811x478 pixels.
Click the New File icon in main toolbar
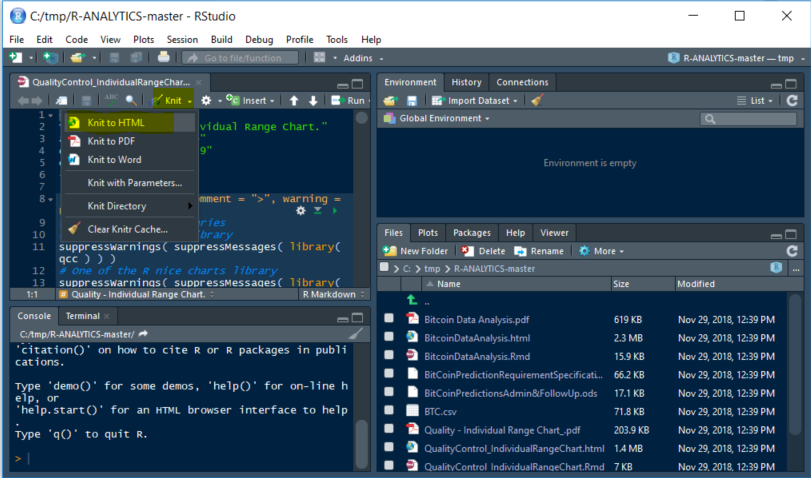(x=16, y=57)
